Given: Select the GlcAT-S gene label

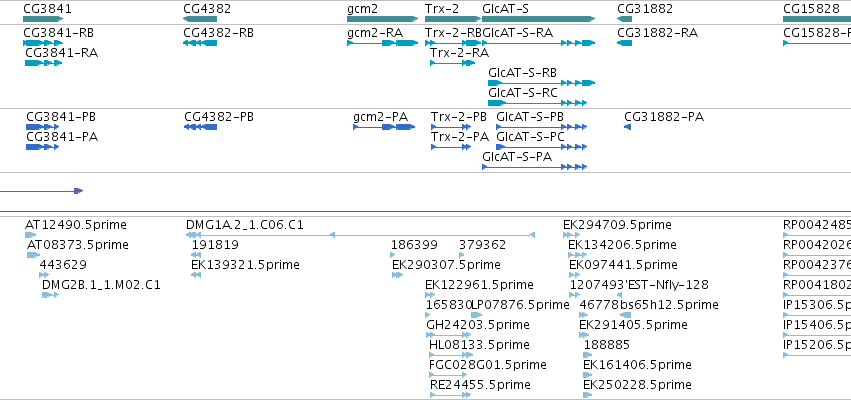Looking at the screenshot, I should [505, 9].
